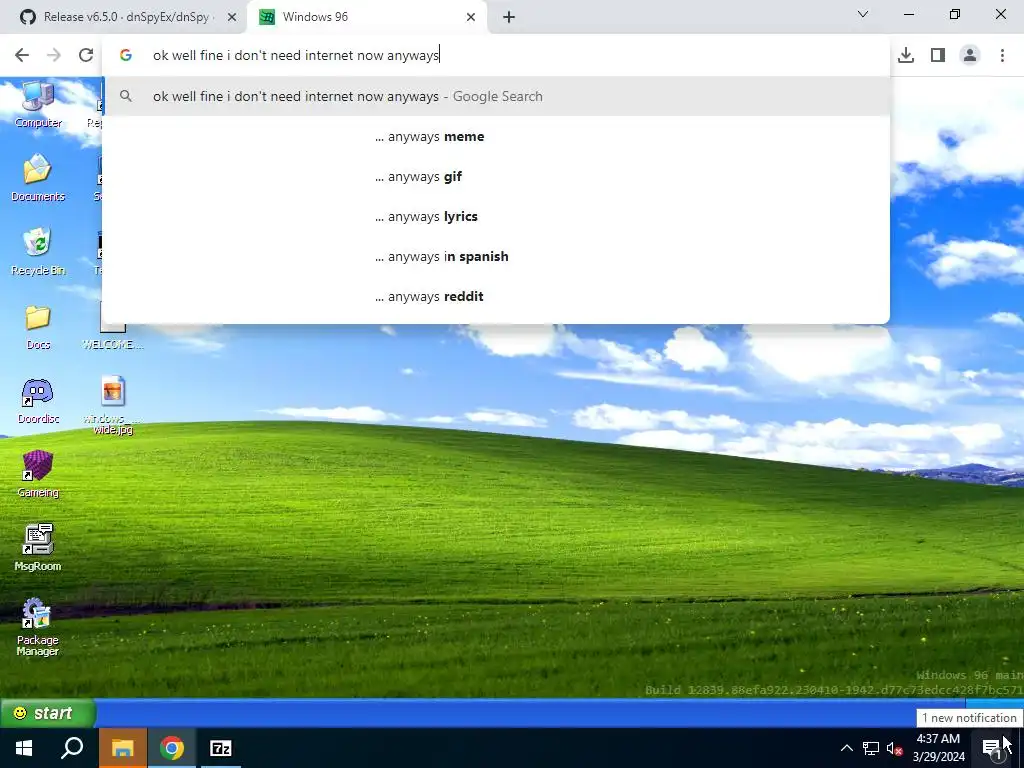This screenshot has width=1024, height=768.
Task: Open the Chrome profile avatar
Action: [x=970, y=55]
